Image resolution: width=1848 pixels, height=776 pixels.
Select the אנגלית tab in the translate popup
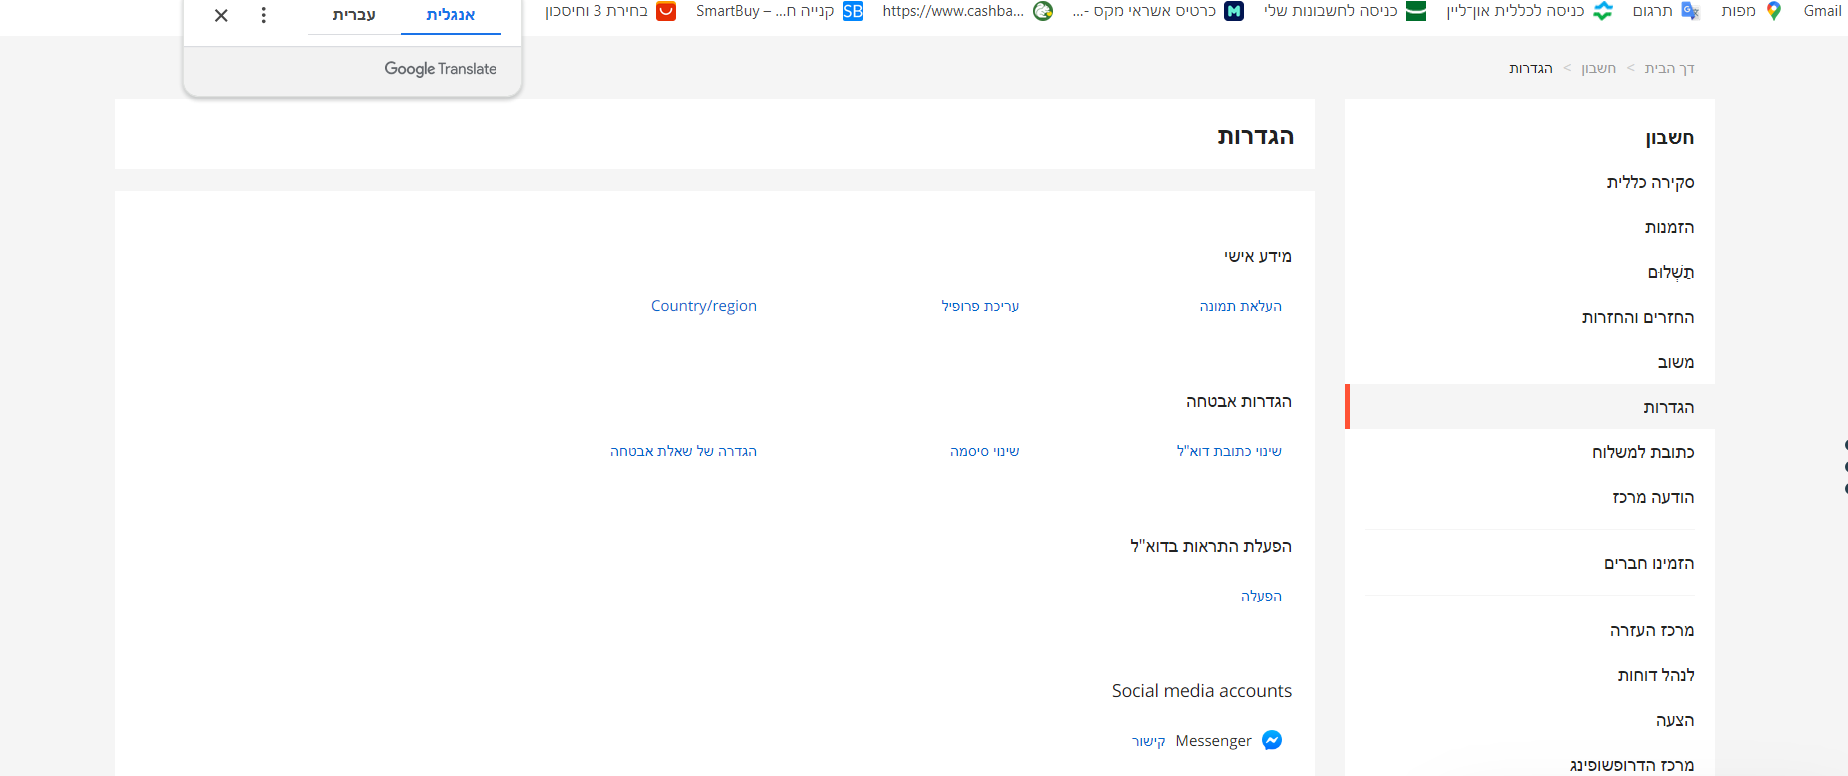click(x=451, y=15)
